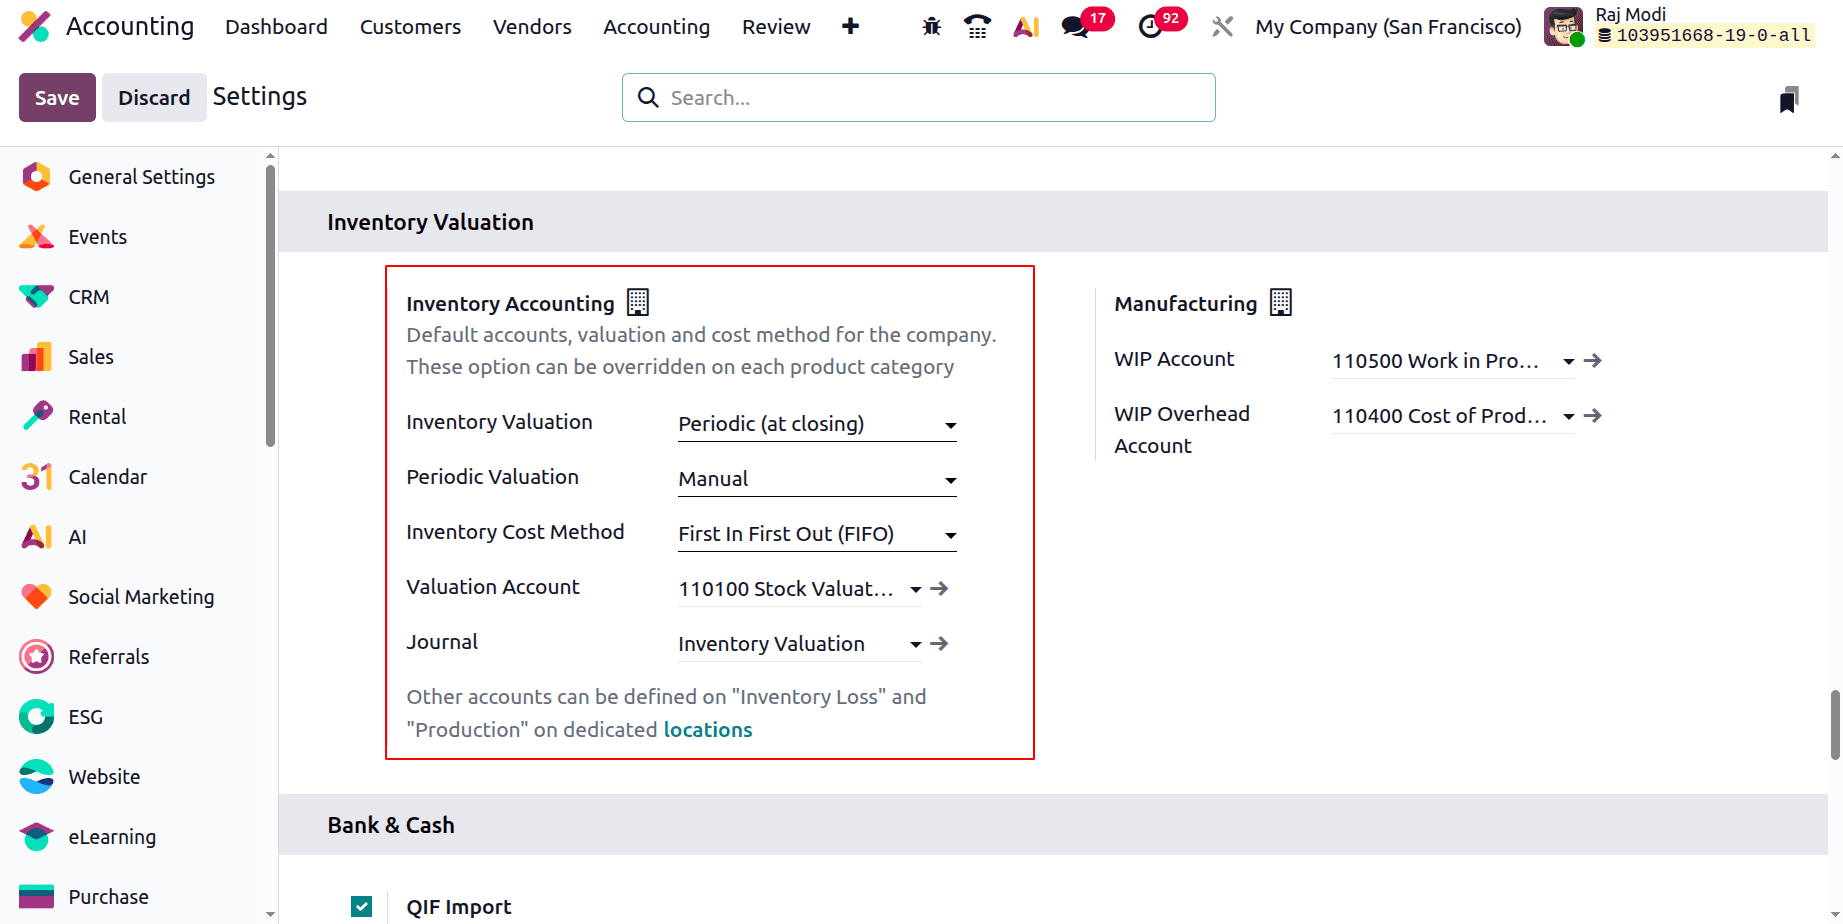Follow the 'locations' hyperlink
This screenshot has height=924, width=1843.
coord(708,729)
